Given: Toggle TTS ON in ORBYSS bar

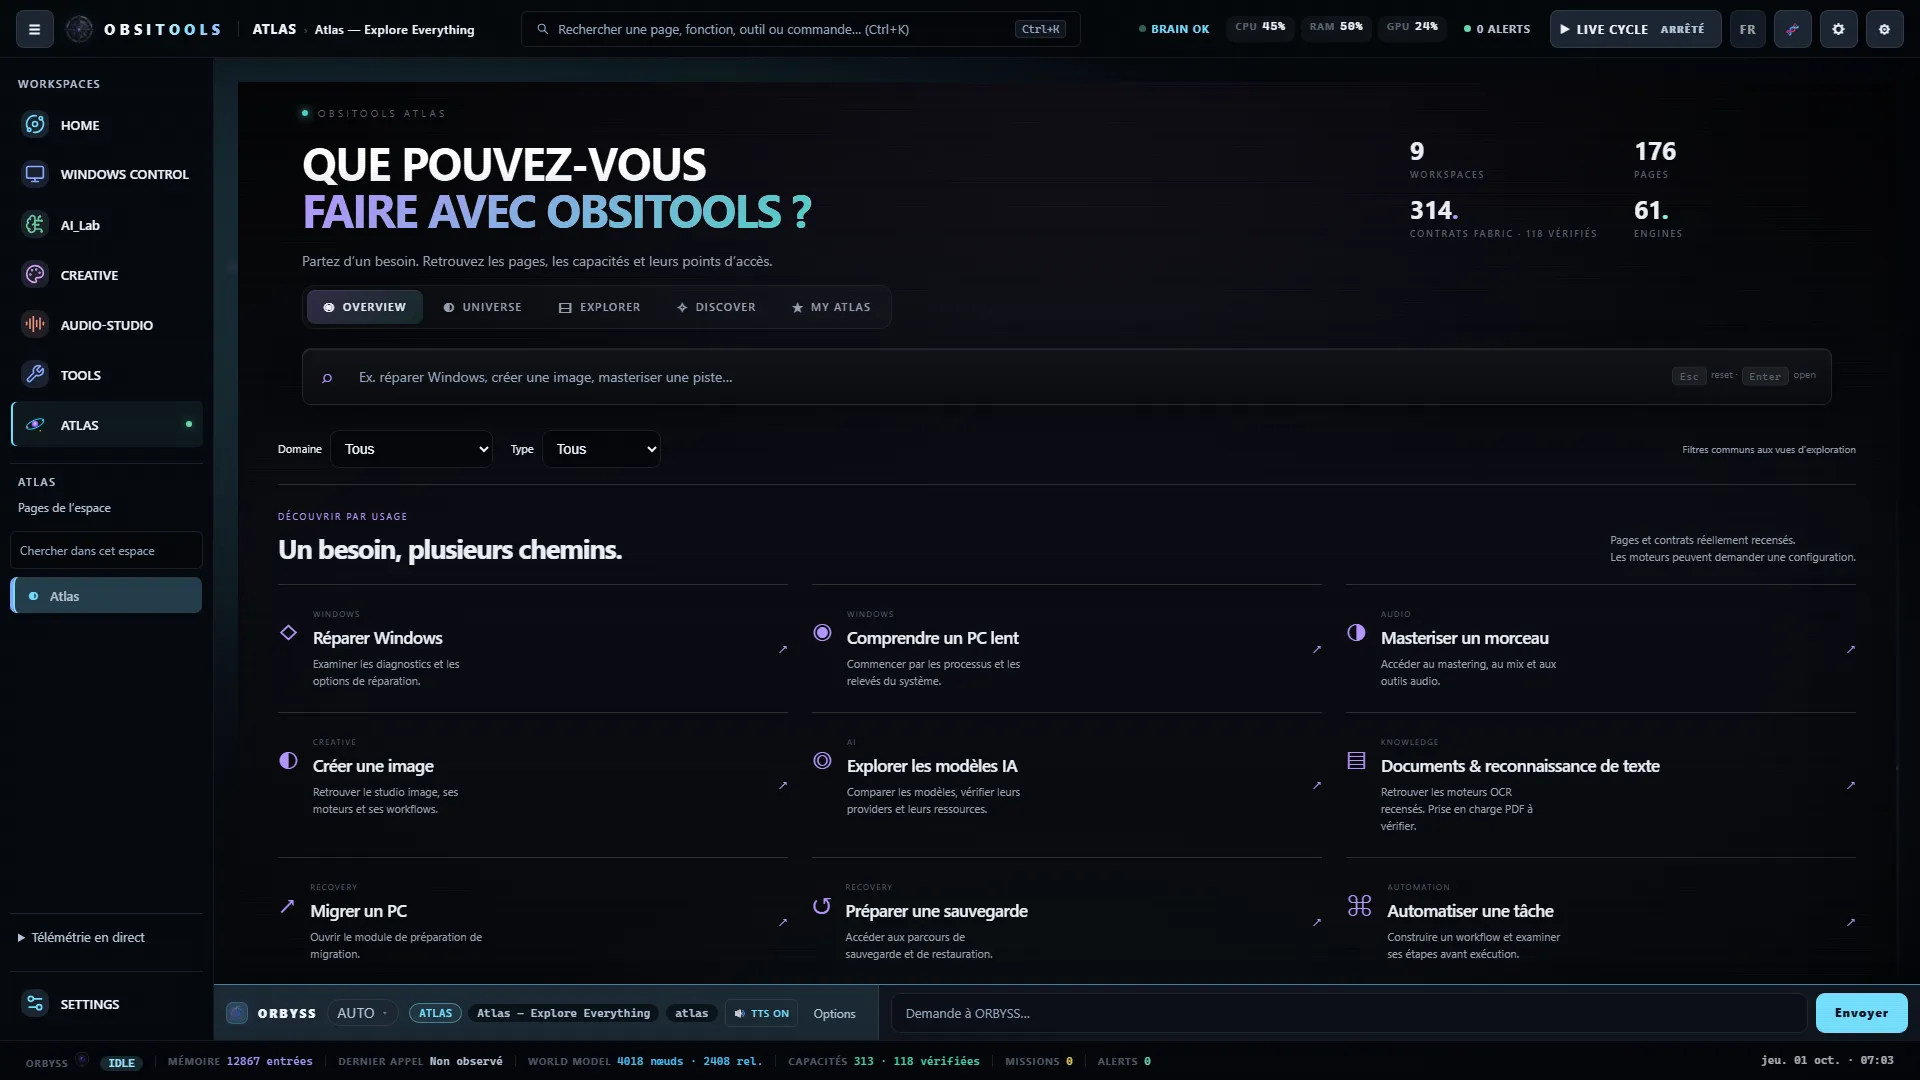Looking at the screenshot, I should point(762,1013).
